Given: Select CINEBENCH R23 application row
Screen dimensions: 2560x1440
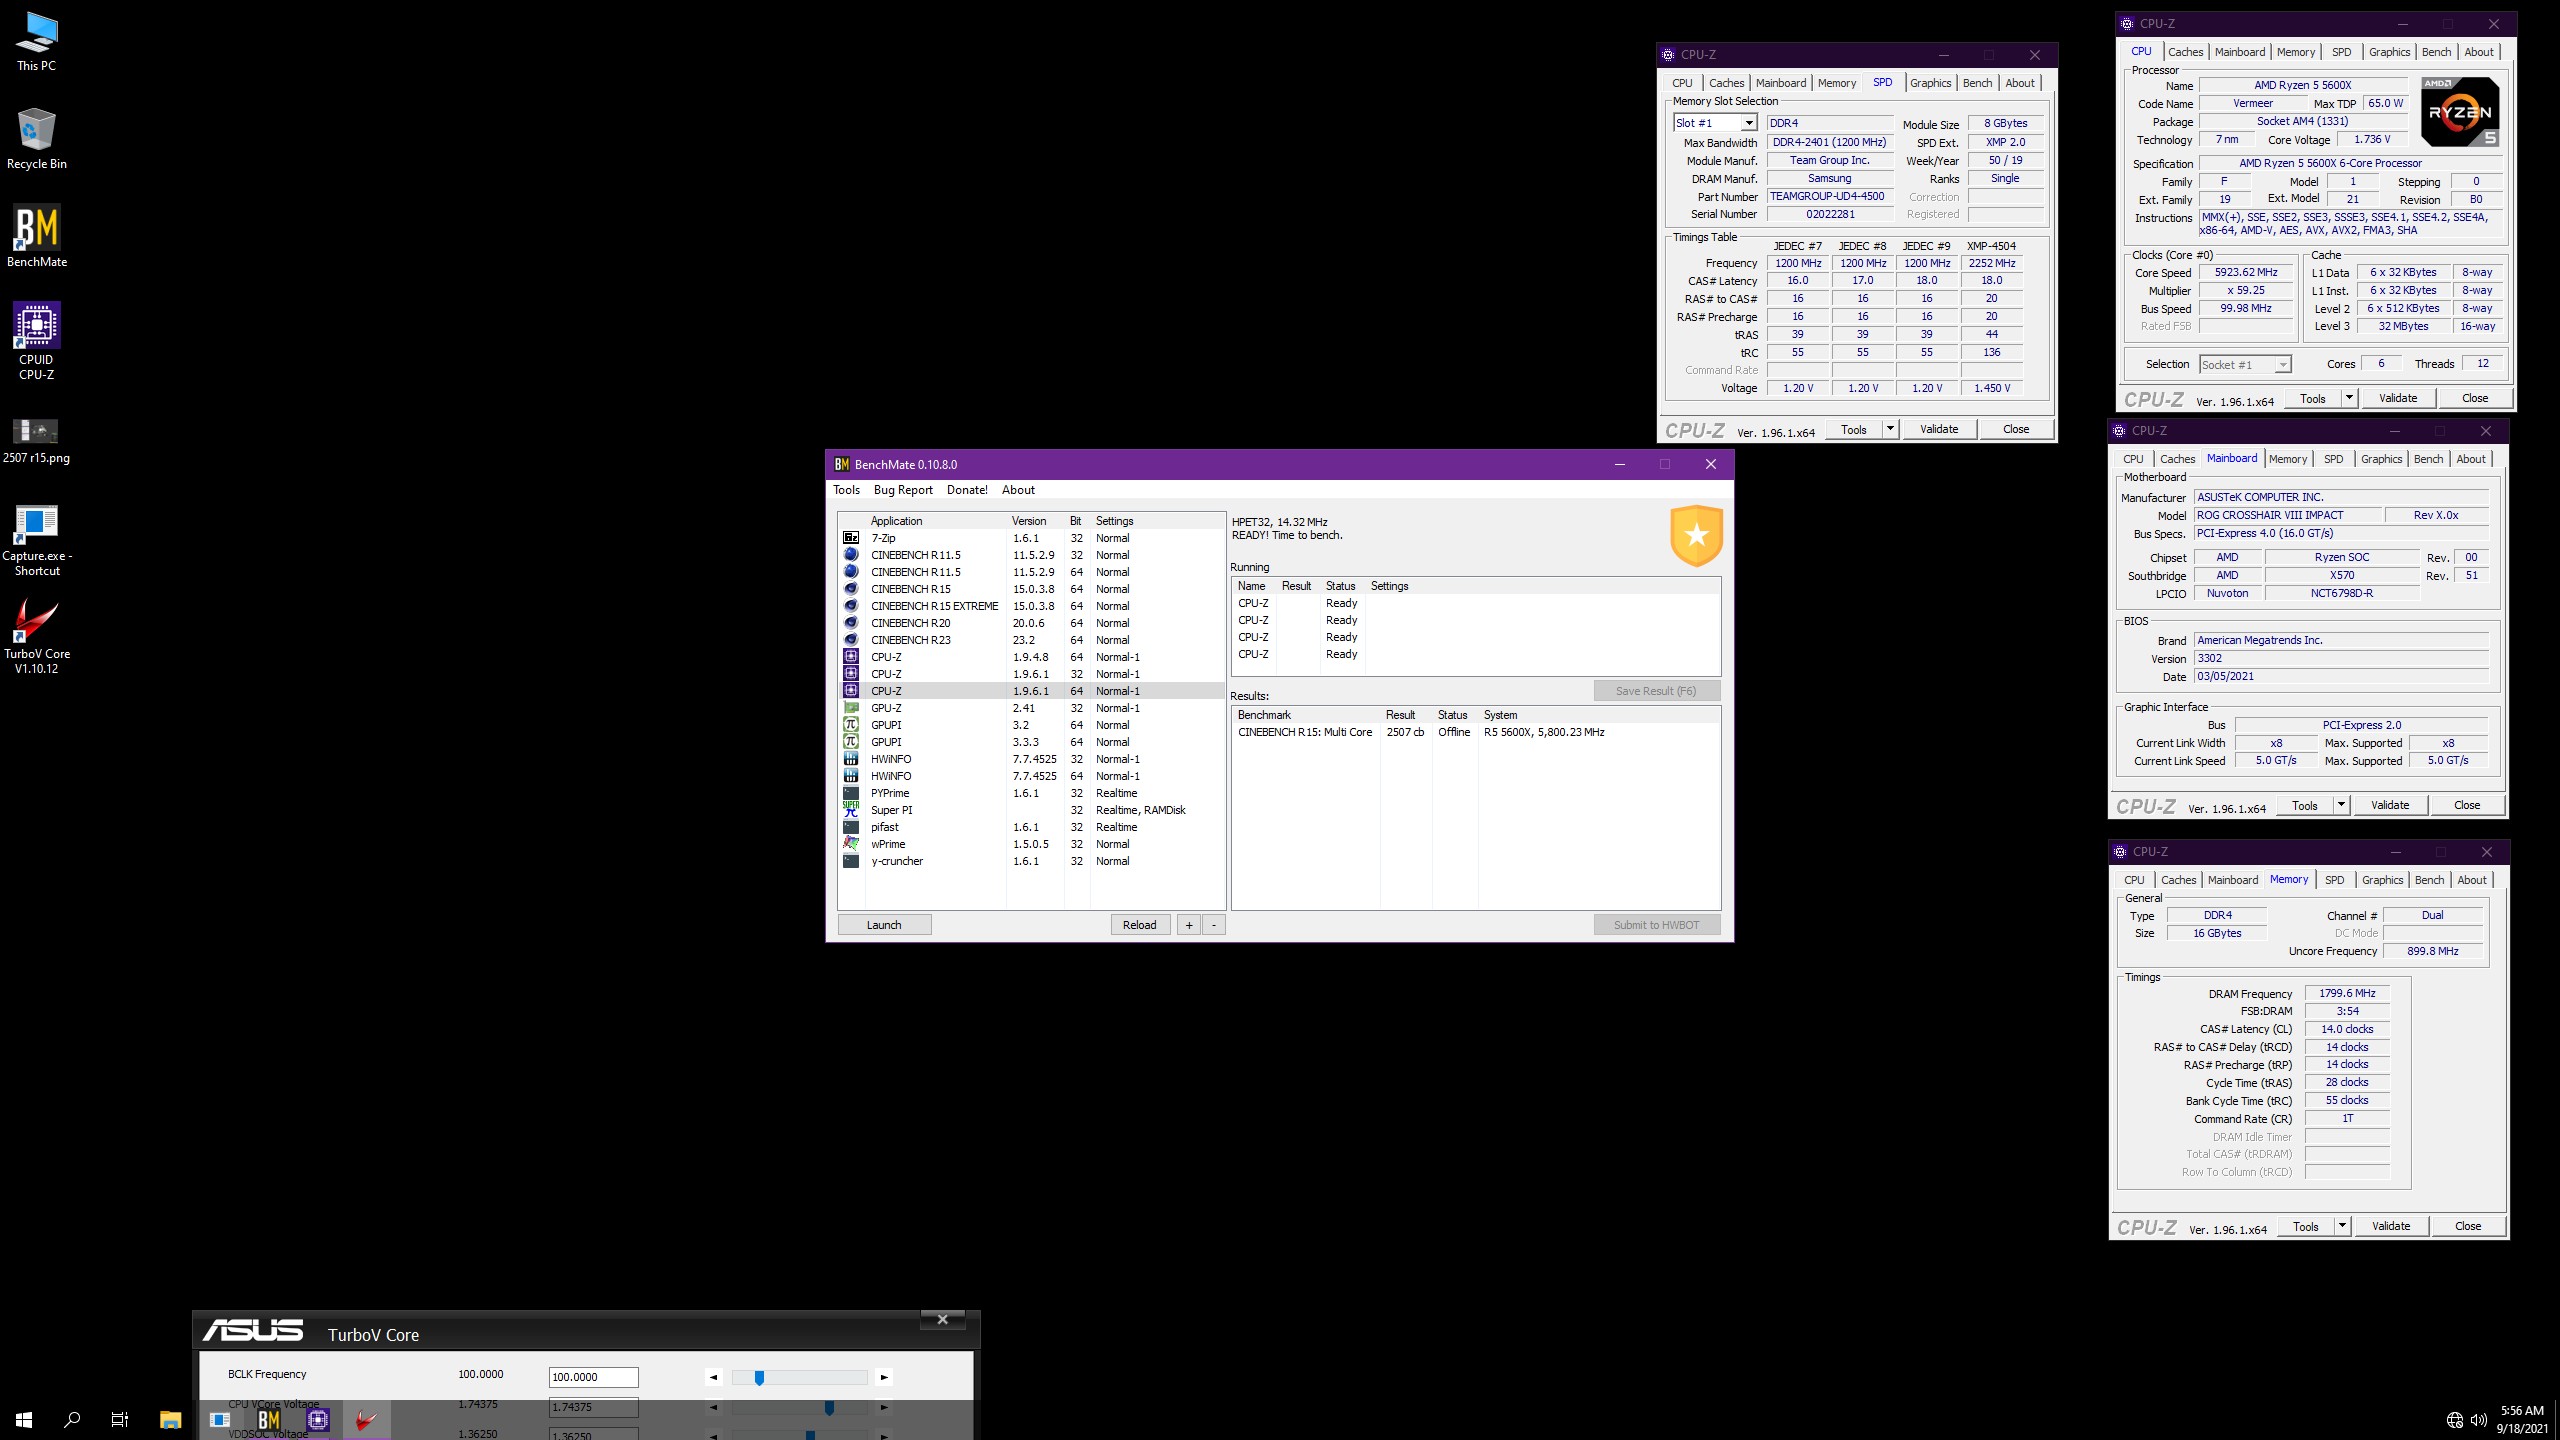Looking at the screenshot, I should pyautogui.click(x=1032, y=640).
